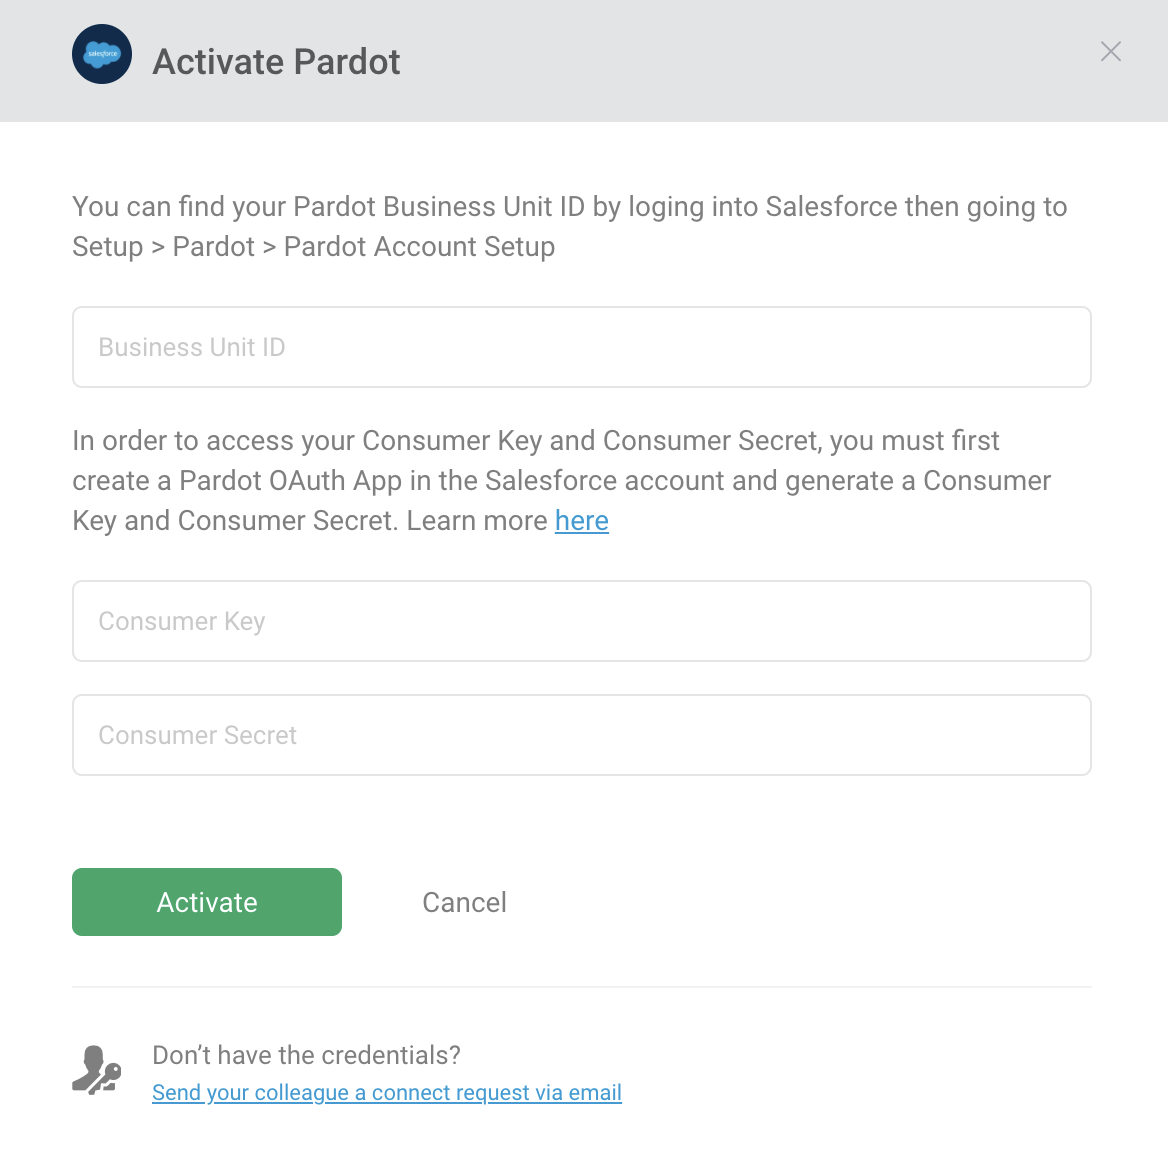
Task: Open the Learn more "here" link
Action: [581, 521]
